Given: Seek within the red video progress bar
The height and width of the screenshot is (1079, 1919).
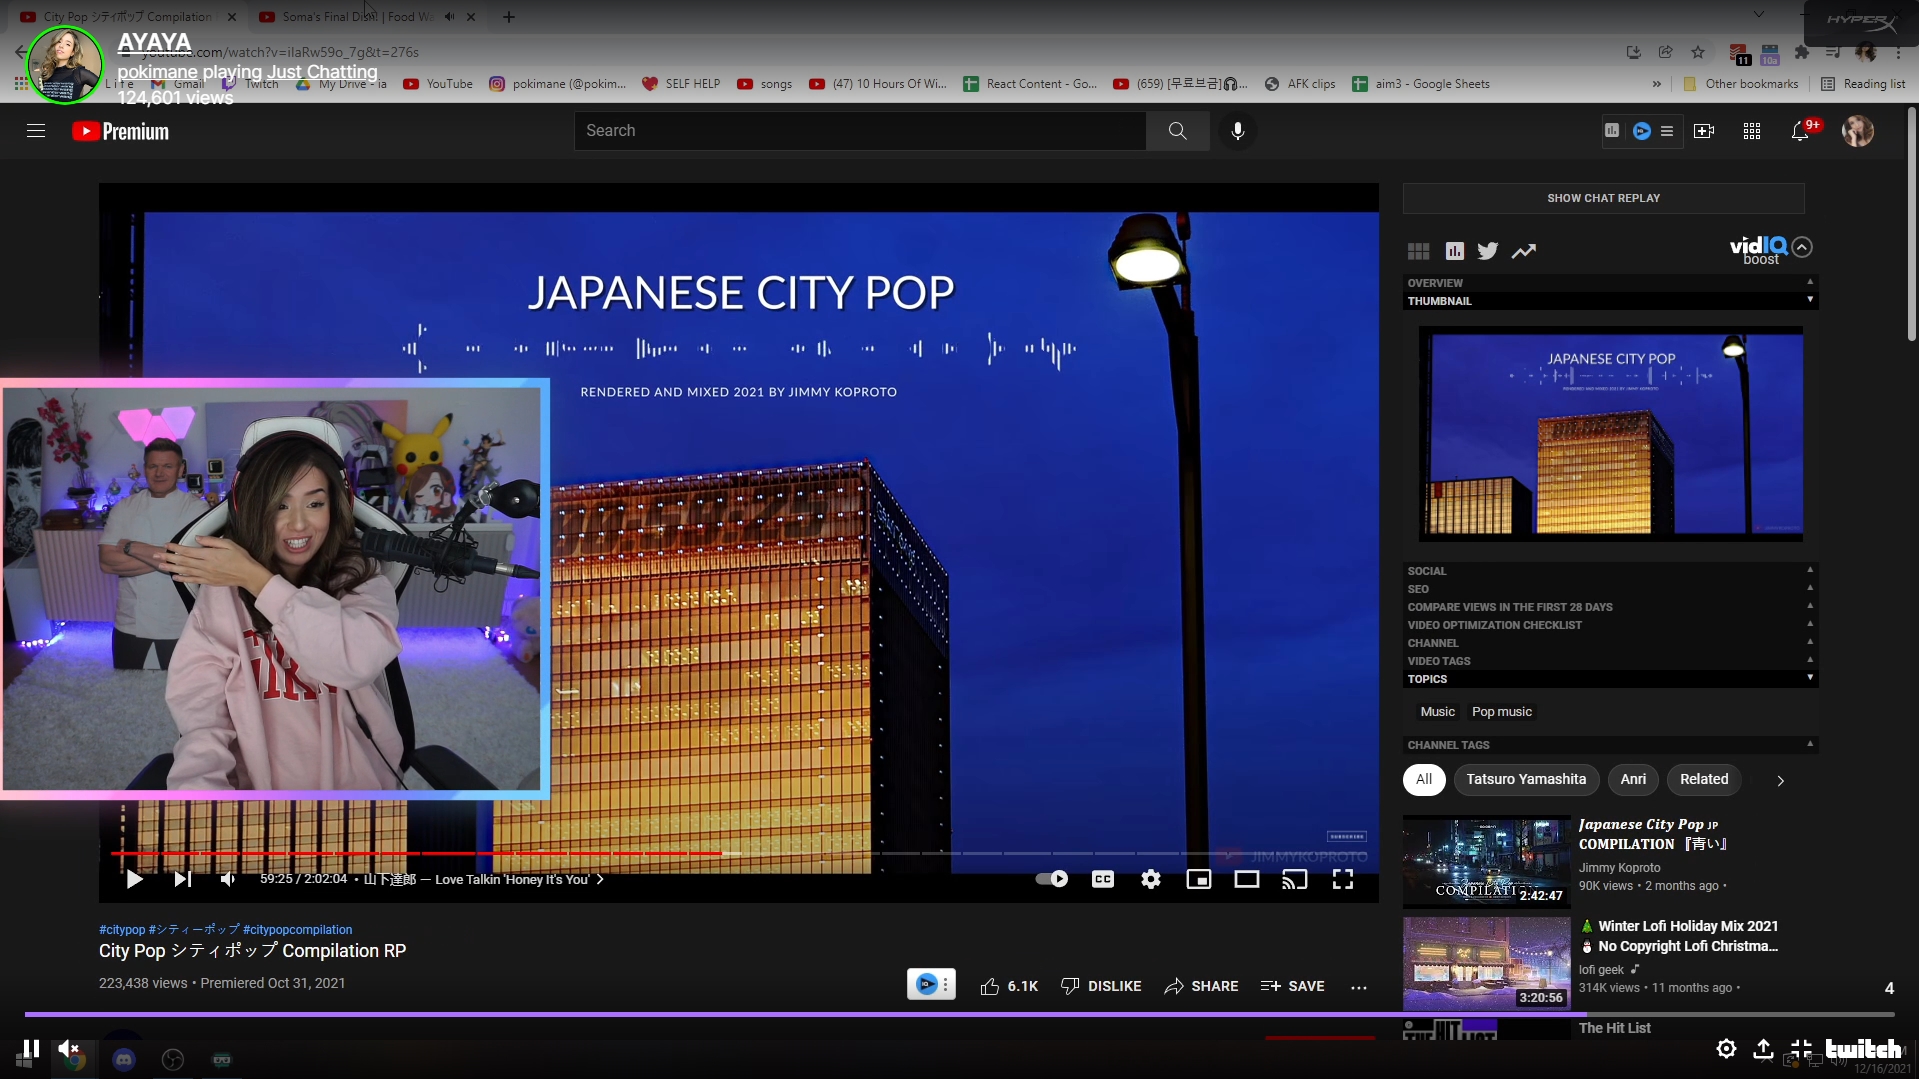Looking at the screenshot, I should (x=417, y=853).
